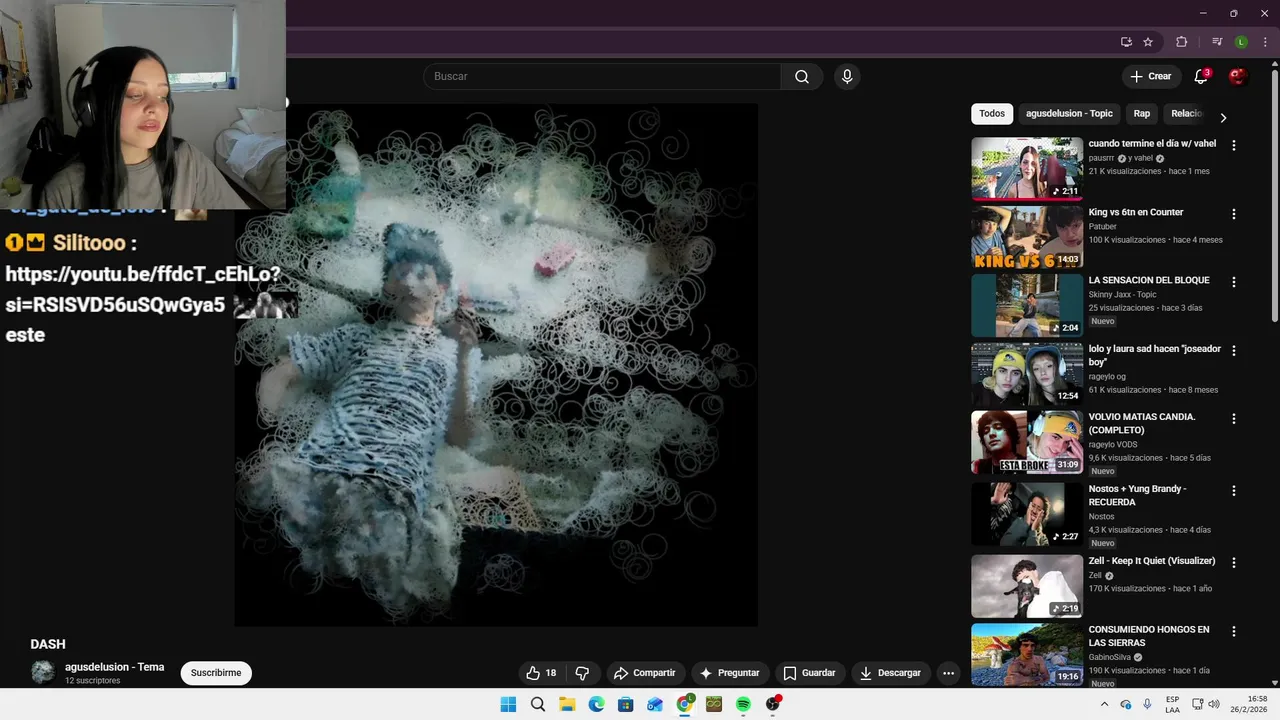Activate voice search microphone
1280x720 pixels.
847,76
